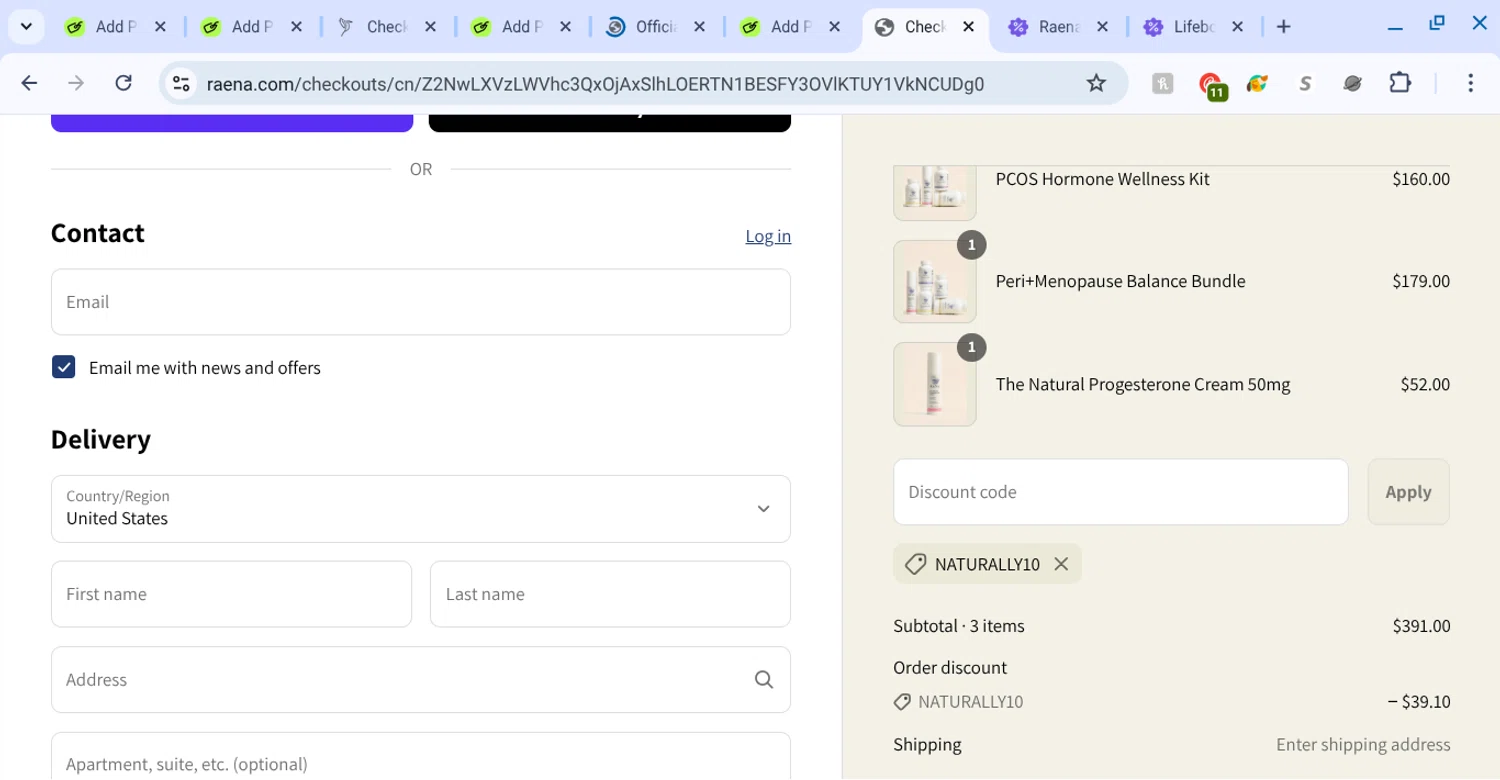This screenshot has height=780, width=1500.
Task: Click the $52.00 price
Action: point(1425,384)
